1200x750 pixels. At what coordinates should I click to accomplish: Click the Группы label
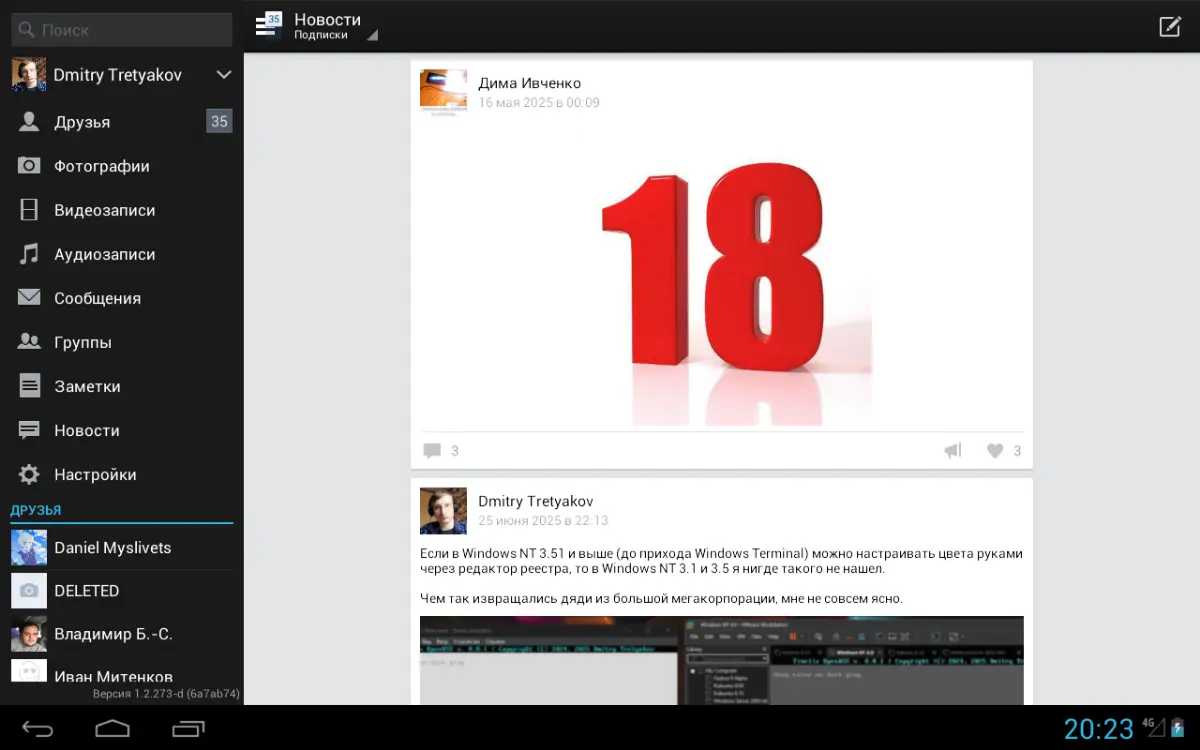click(x=83, y=342)
